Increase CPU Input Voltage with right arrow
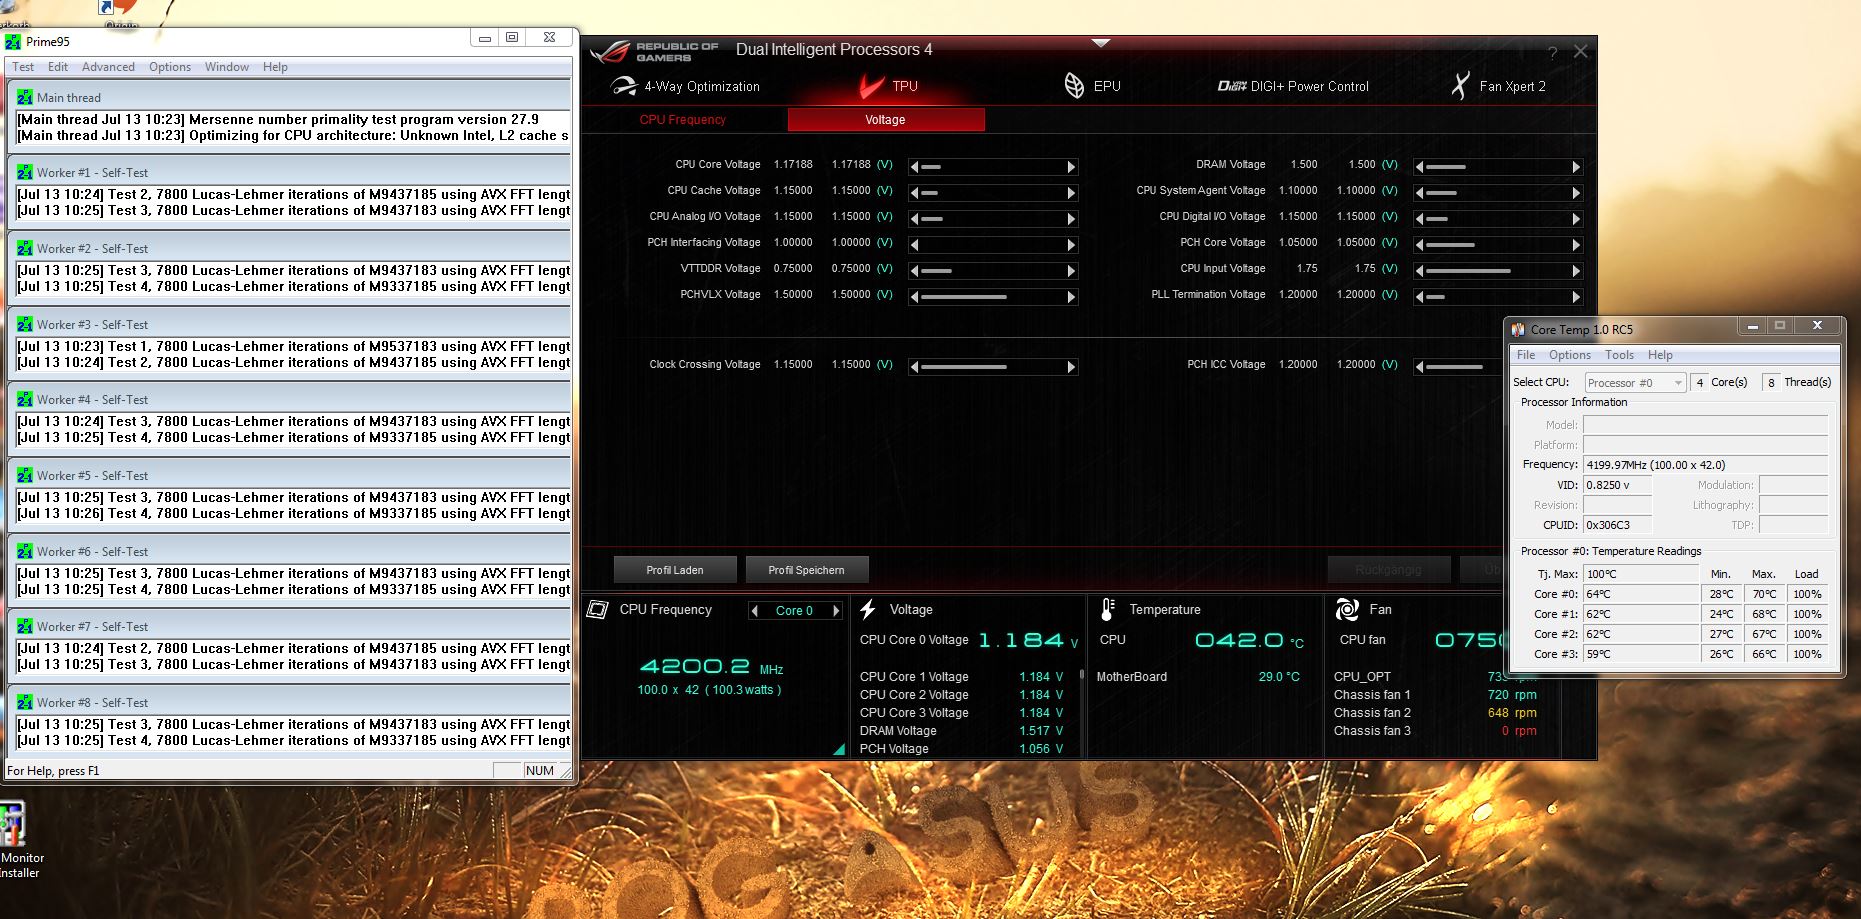The image size is (1861, 919). tap(1576, 271)
